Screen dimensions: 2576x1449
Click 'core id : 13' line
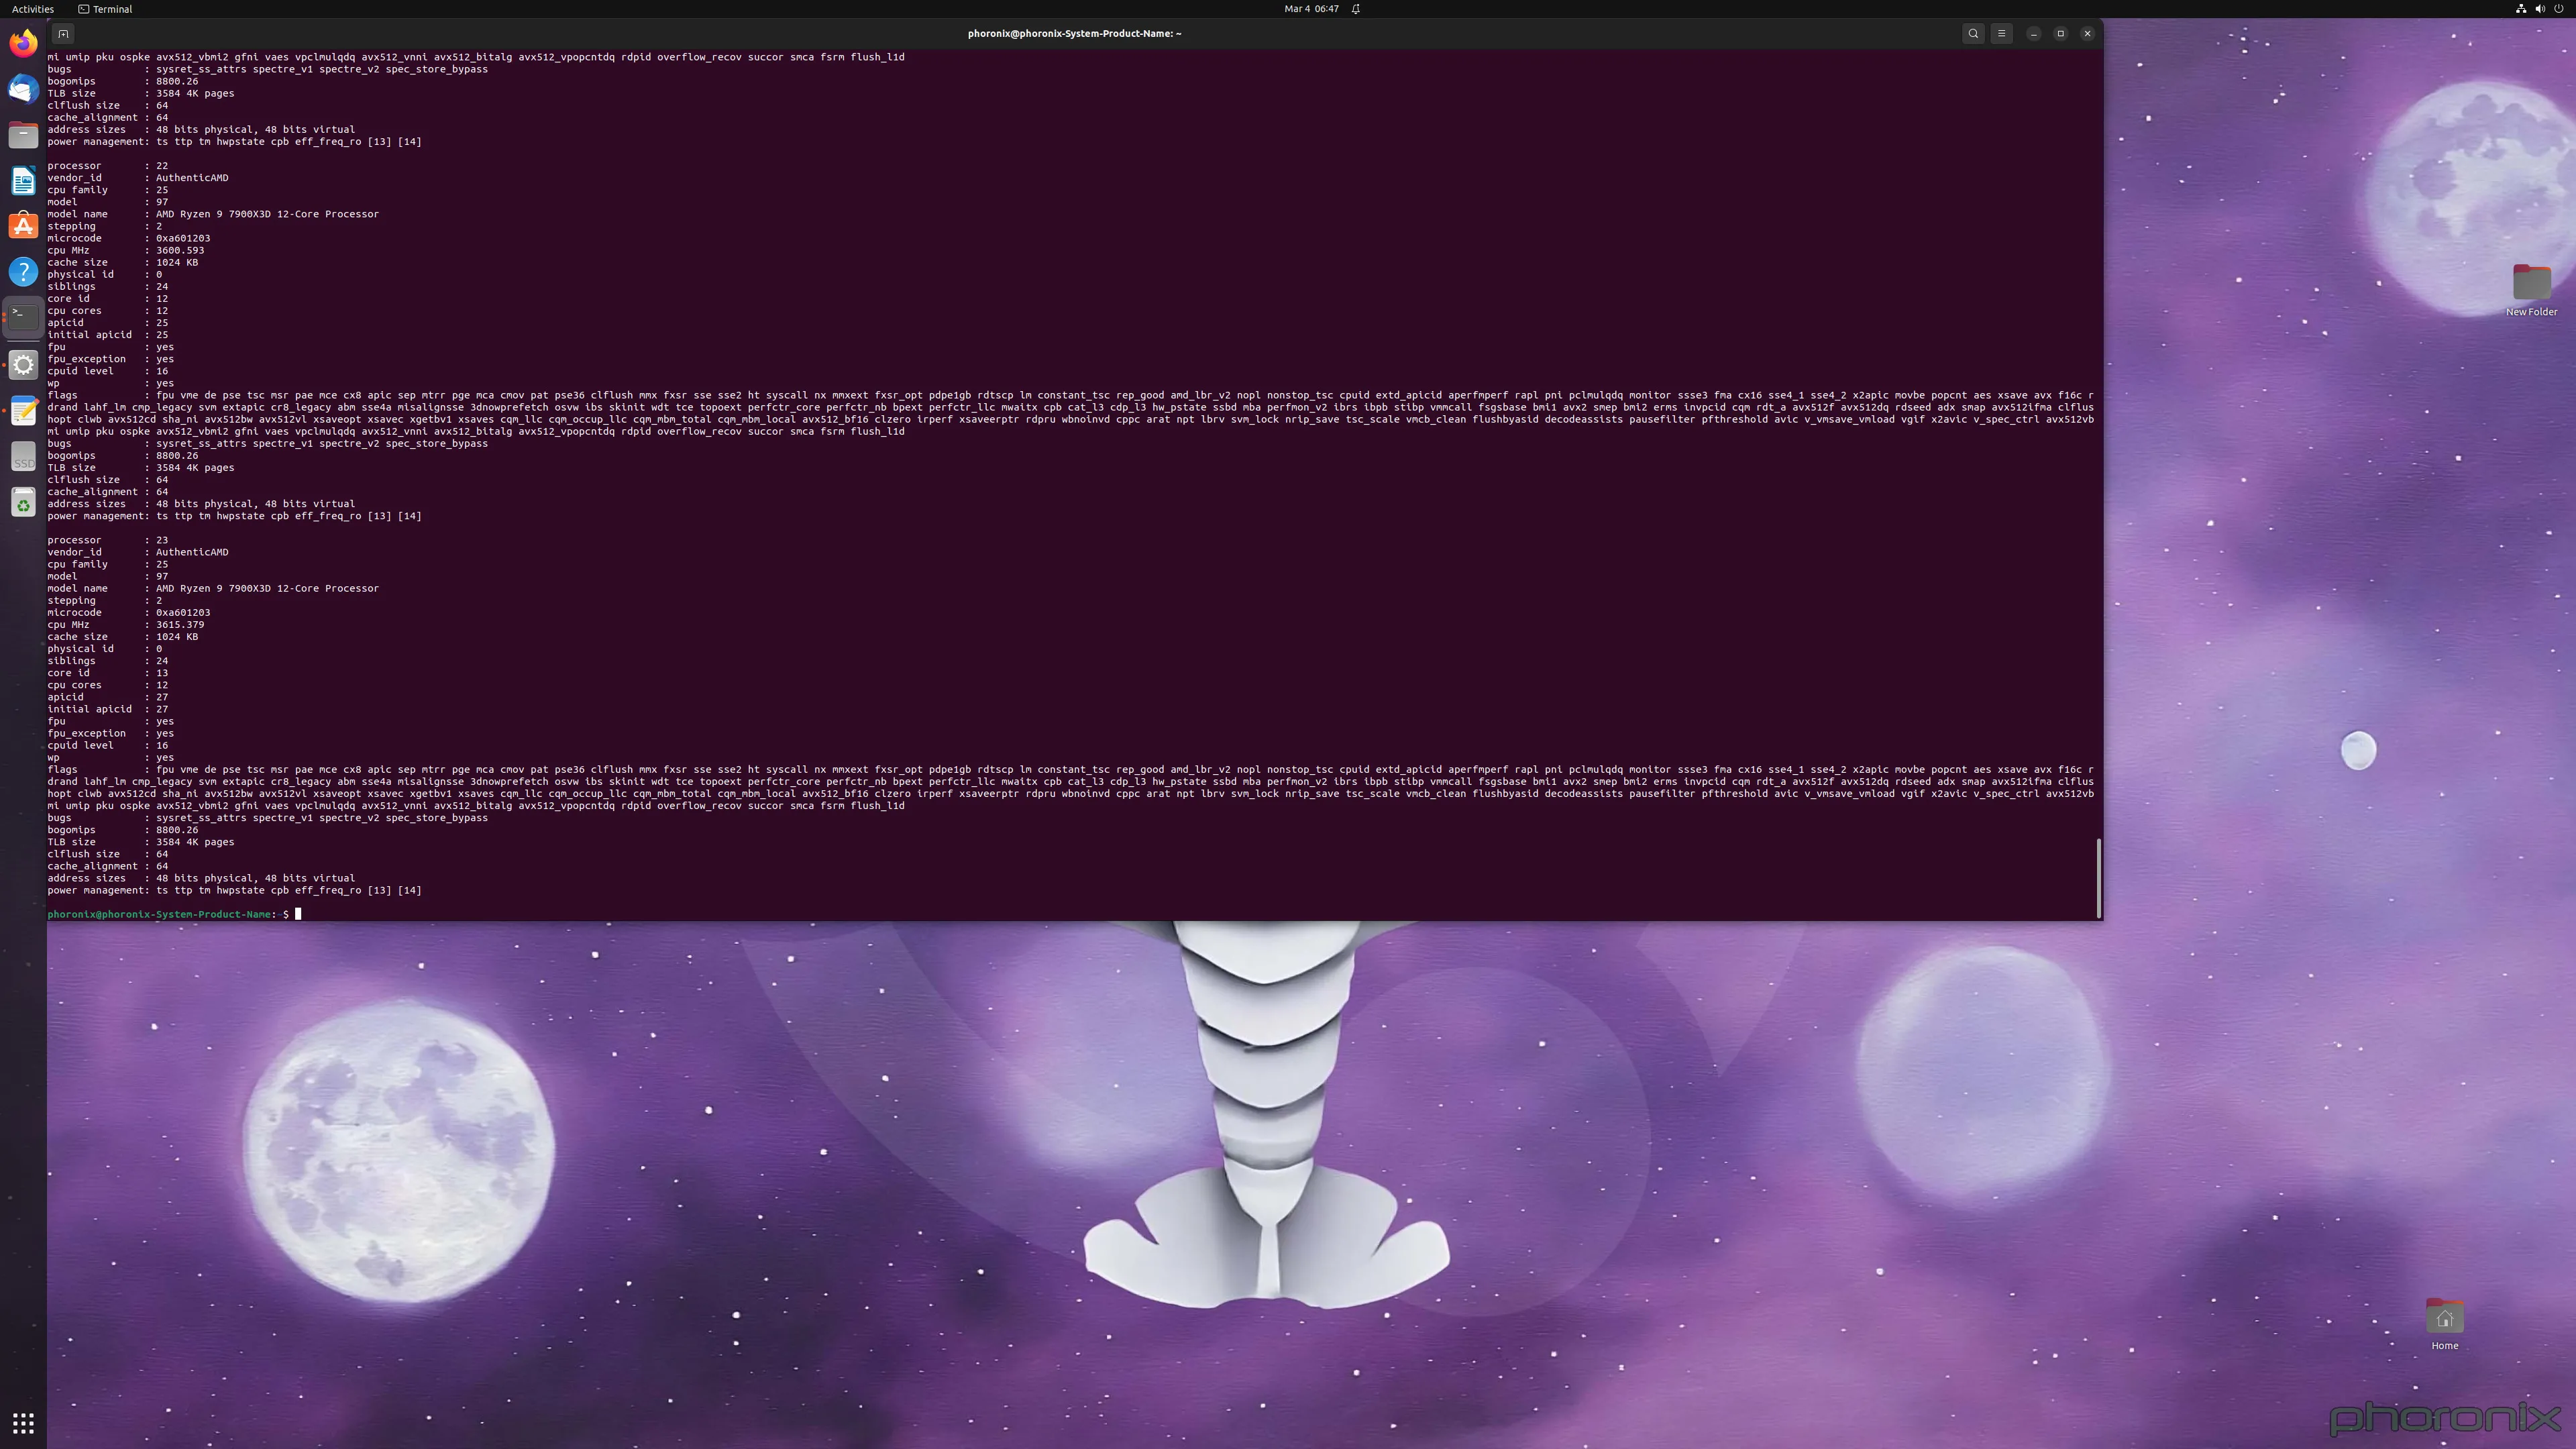[x=108, y=673]
